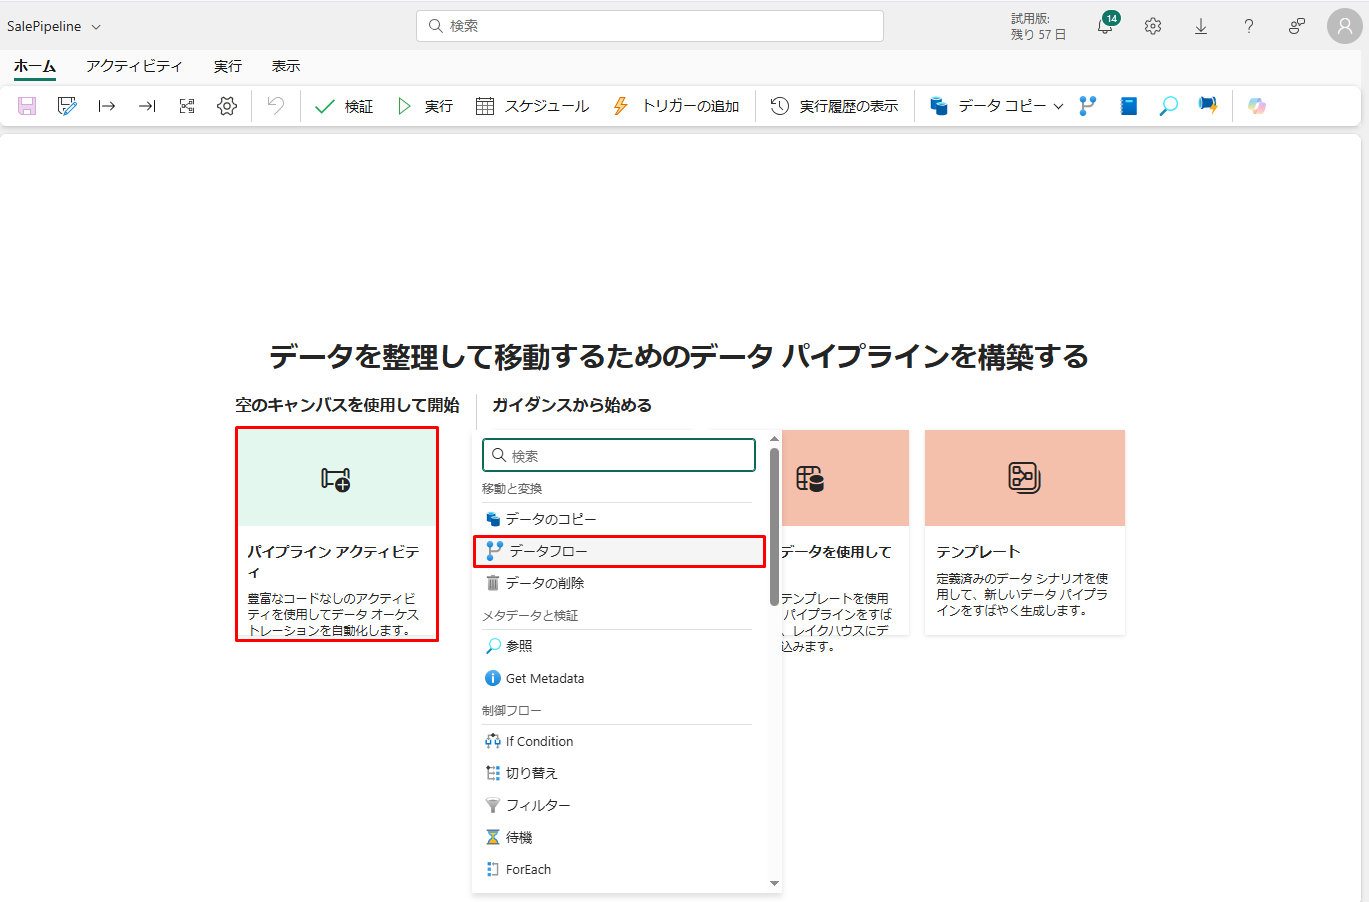Click the Dataflow branch icon in the toolbar
Viewport: 1369px width, 902px height.
click(1088, 106)
